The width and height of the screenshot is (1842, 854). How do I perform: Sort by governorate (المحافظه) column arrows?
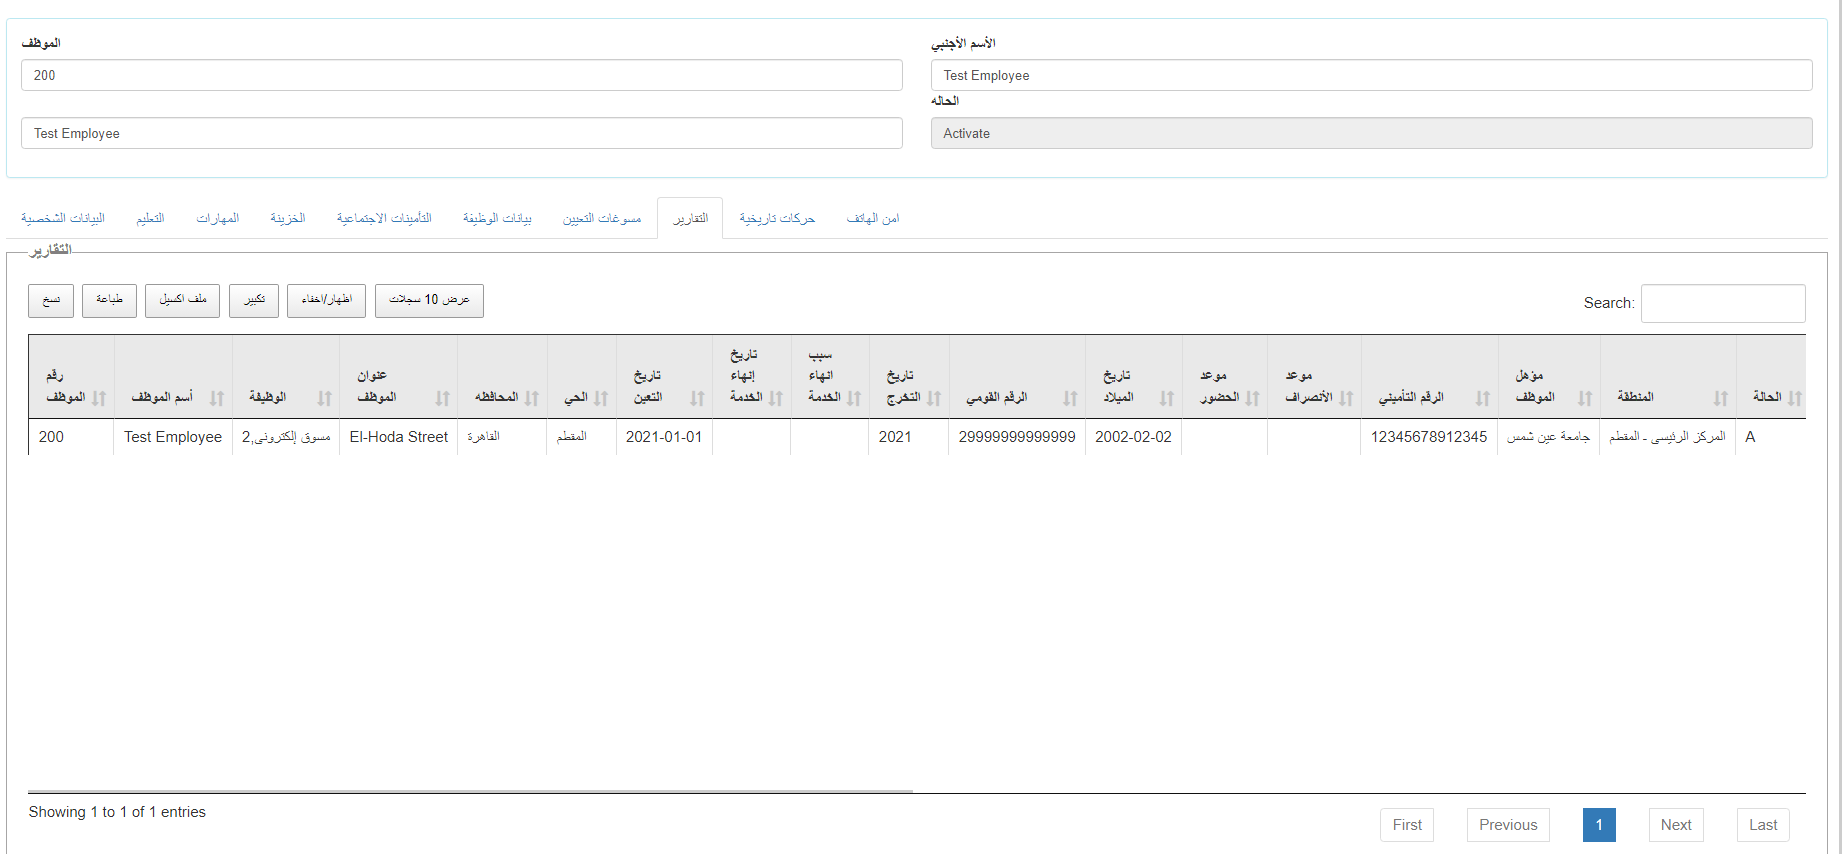coord(532,398)
